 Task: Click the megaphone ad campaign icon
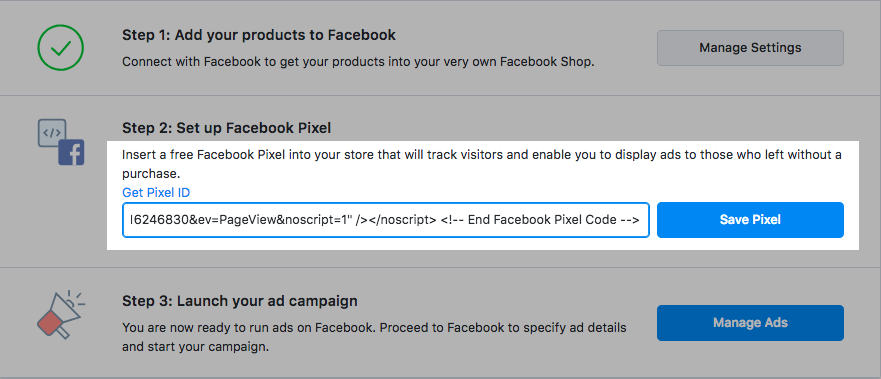(x=60, y=315)
